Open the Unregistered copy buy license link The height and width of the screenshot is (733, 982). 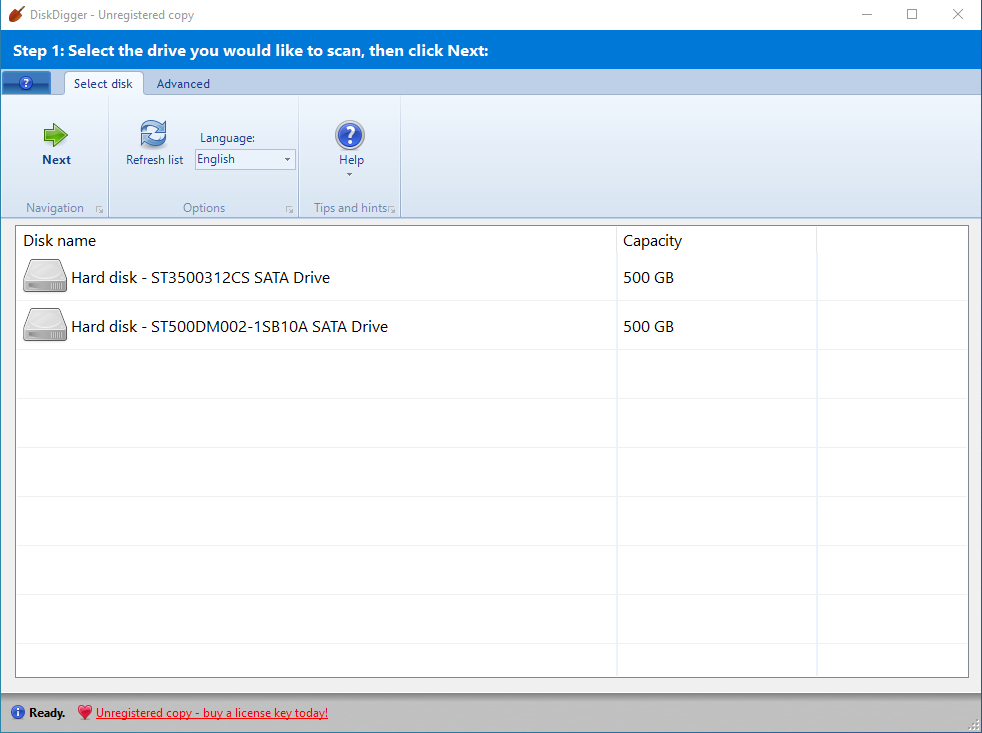click(x=212, y=713)
